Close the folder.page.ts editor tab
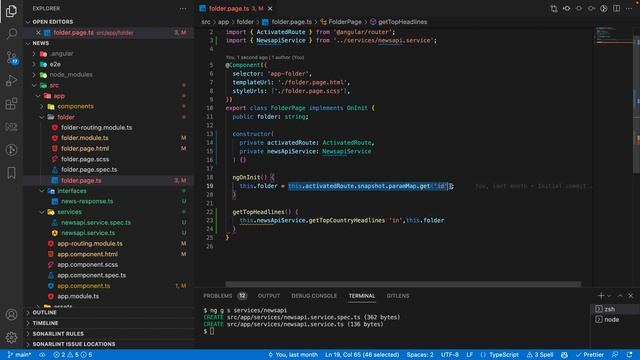 [270, 9]
